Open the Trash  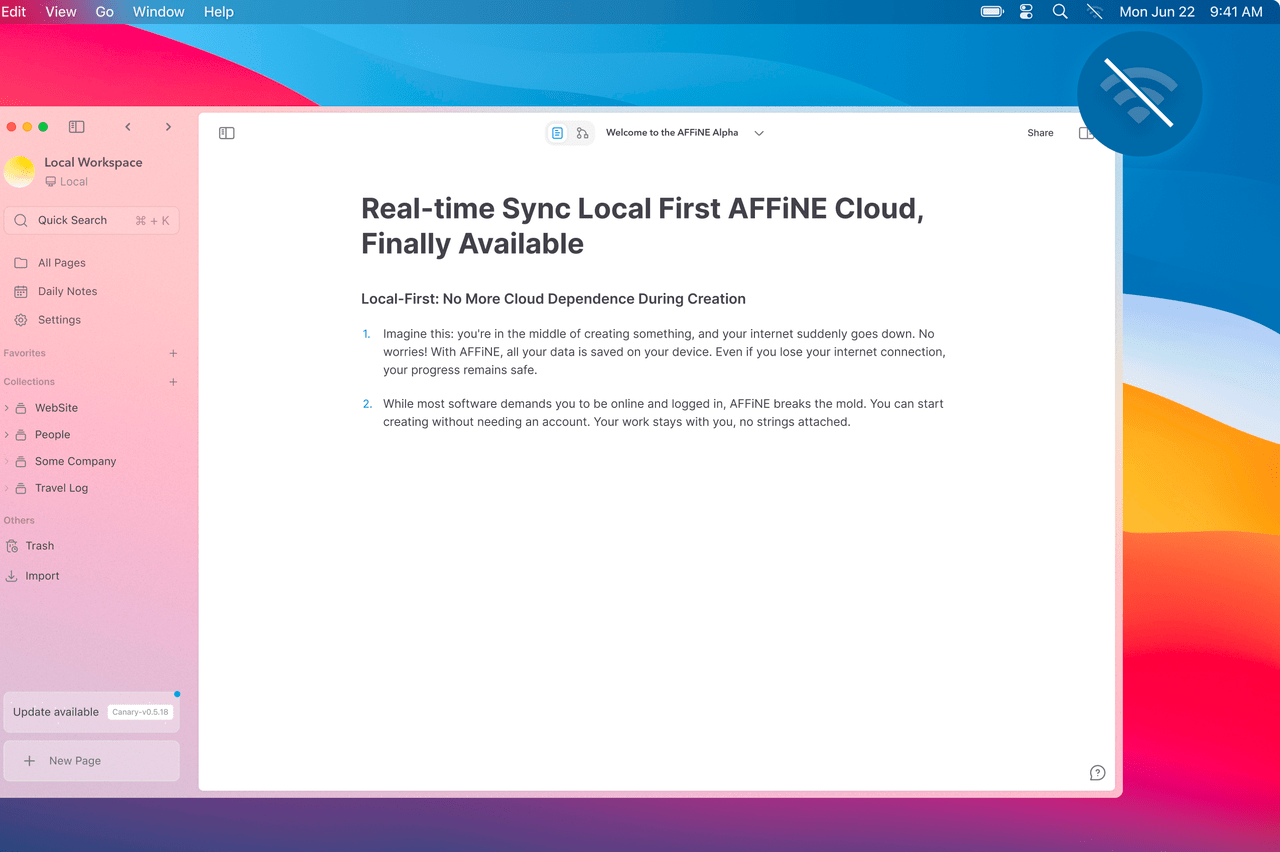(39, 545)
